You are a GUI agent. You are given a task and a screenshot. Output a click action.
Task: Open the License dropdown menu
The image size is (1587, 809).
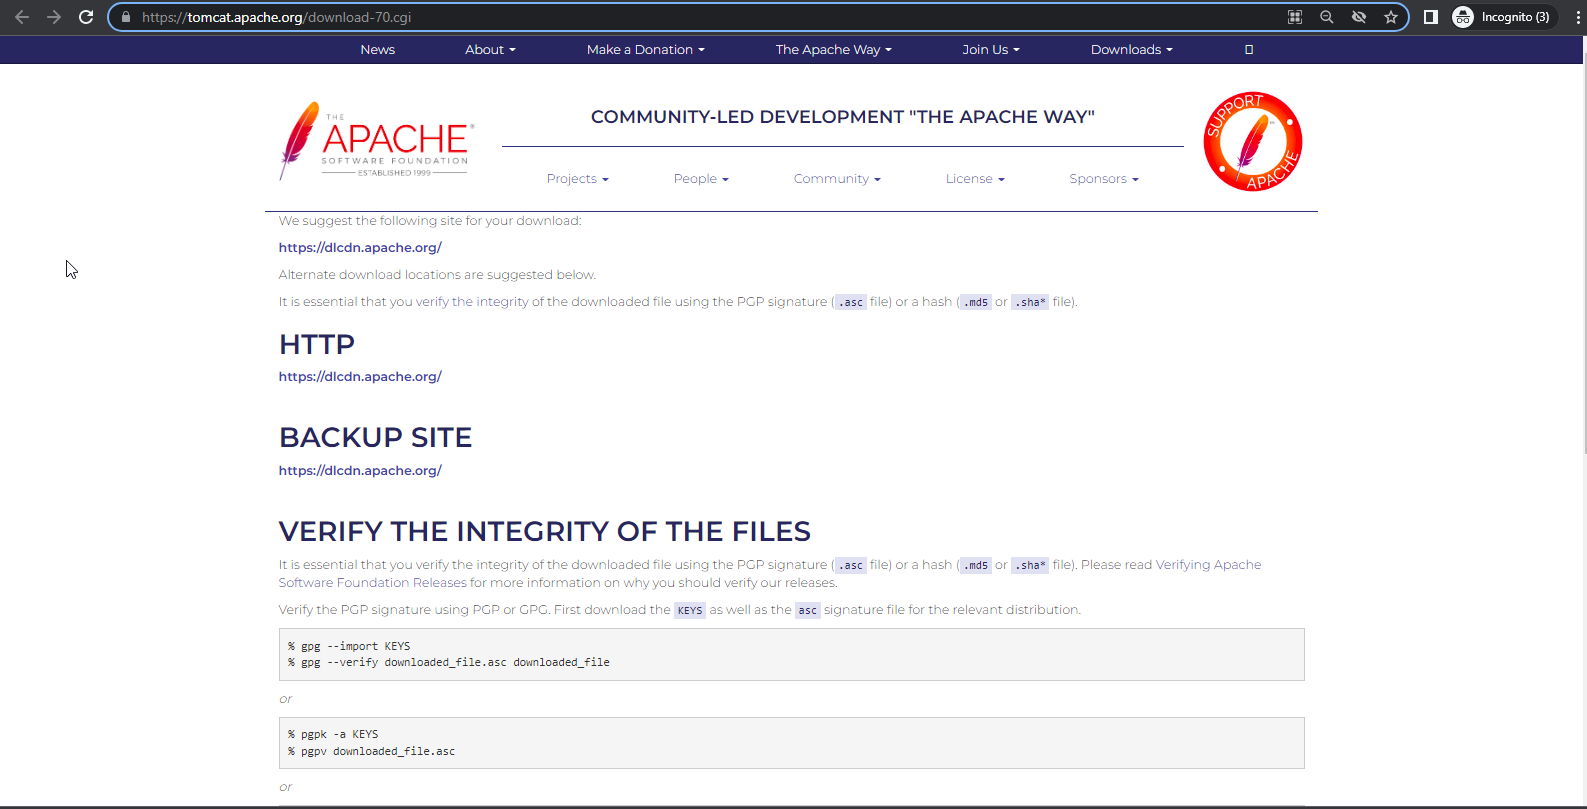[x=974, y=179]
